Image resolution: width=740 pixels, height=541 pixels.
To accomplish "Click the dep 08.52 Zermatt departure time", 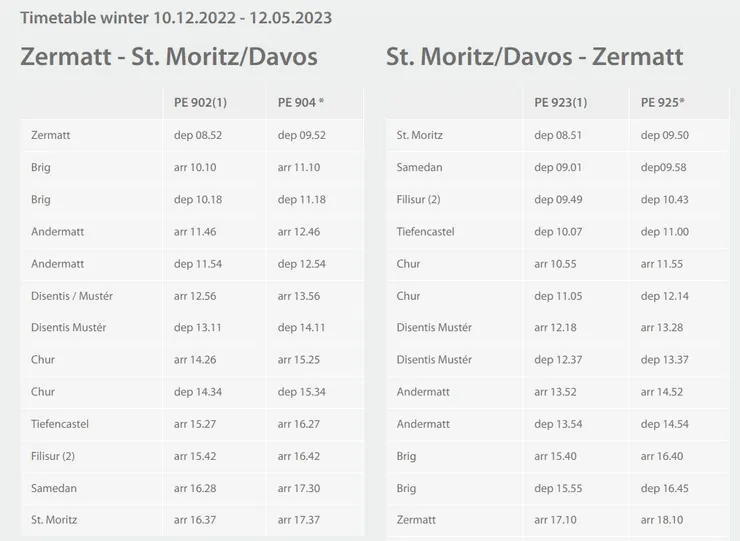I will coord(198,135).
